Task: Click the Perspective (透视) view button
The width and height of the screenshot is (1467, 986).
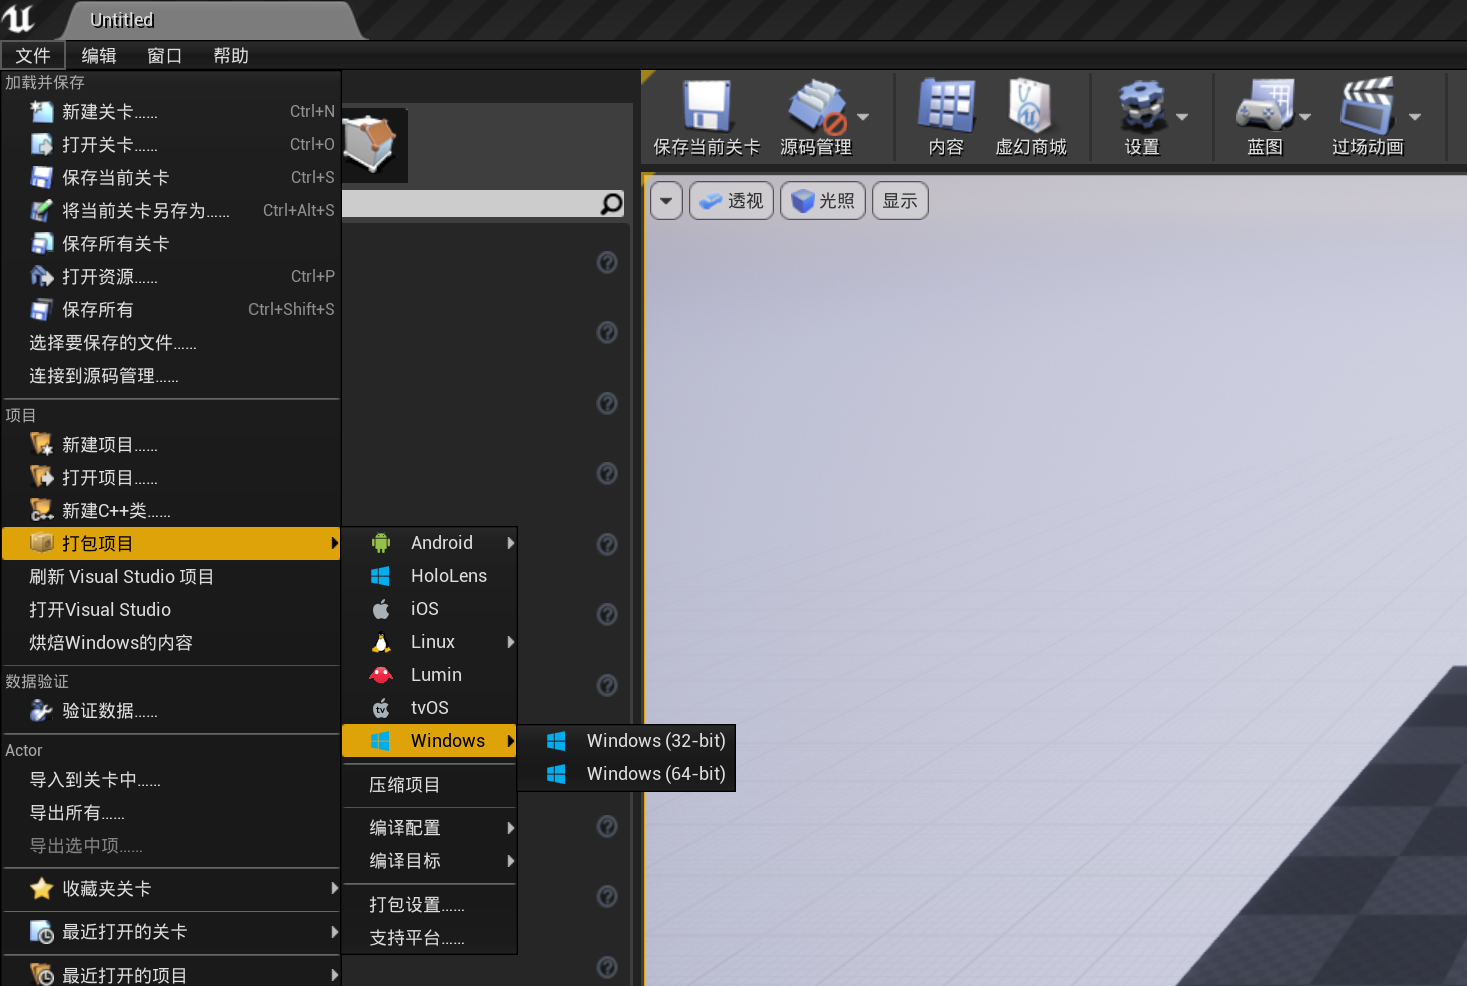Action: 731,201
